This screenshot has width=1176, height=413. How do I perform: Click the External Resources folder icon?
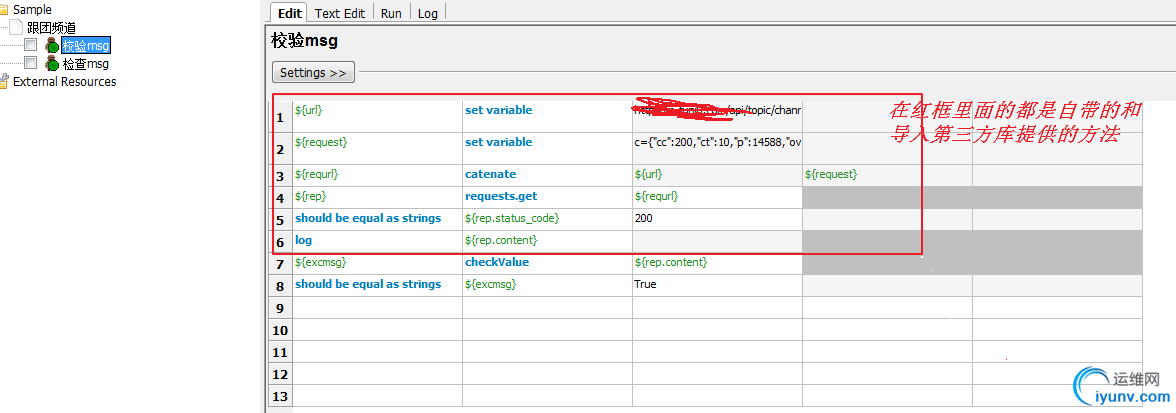4,82
